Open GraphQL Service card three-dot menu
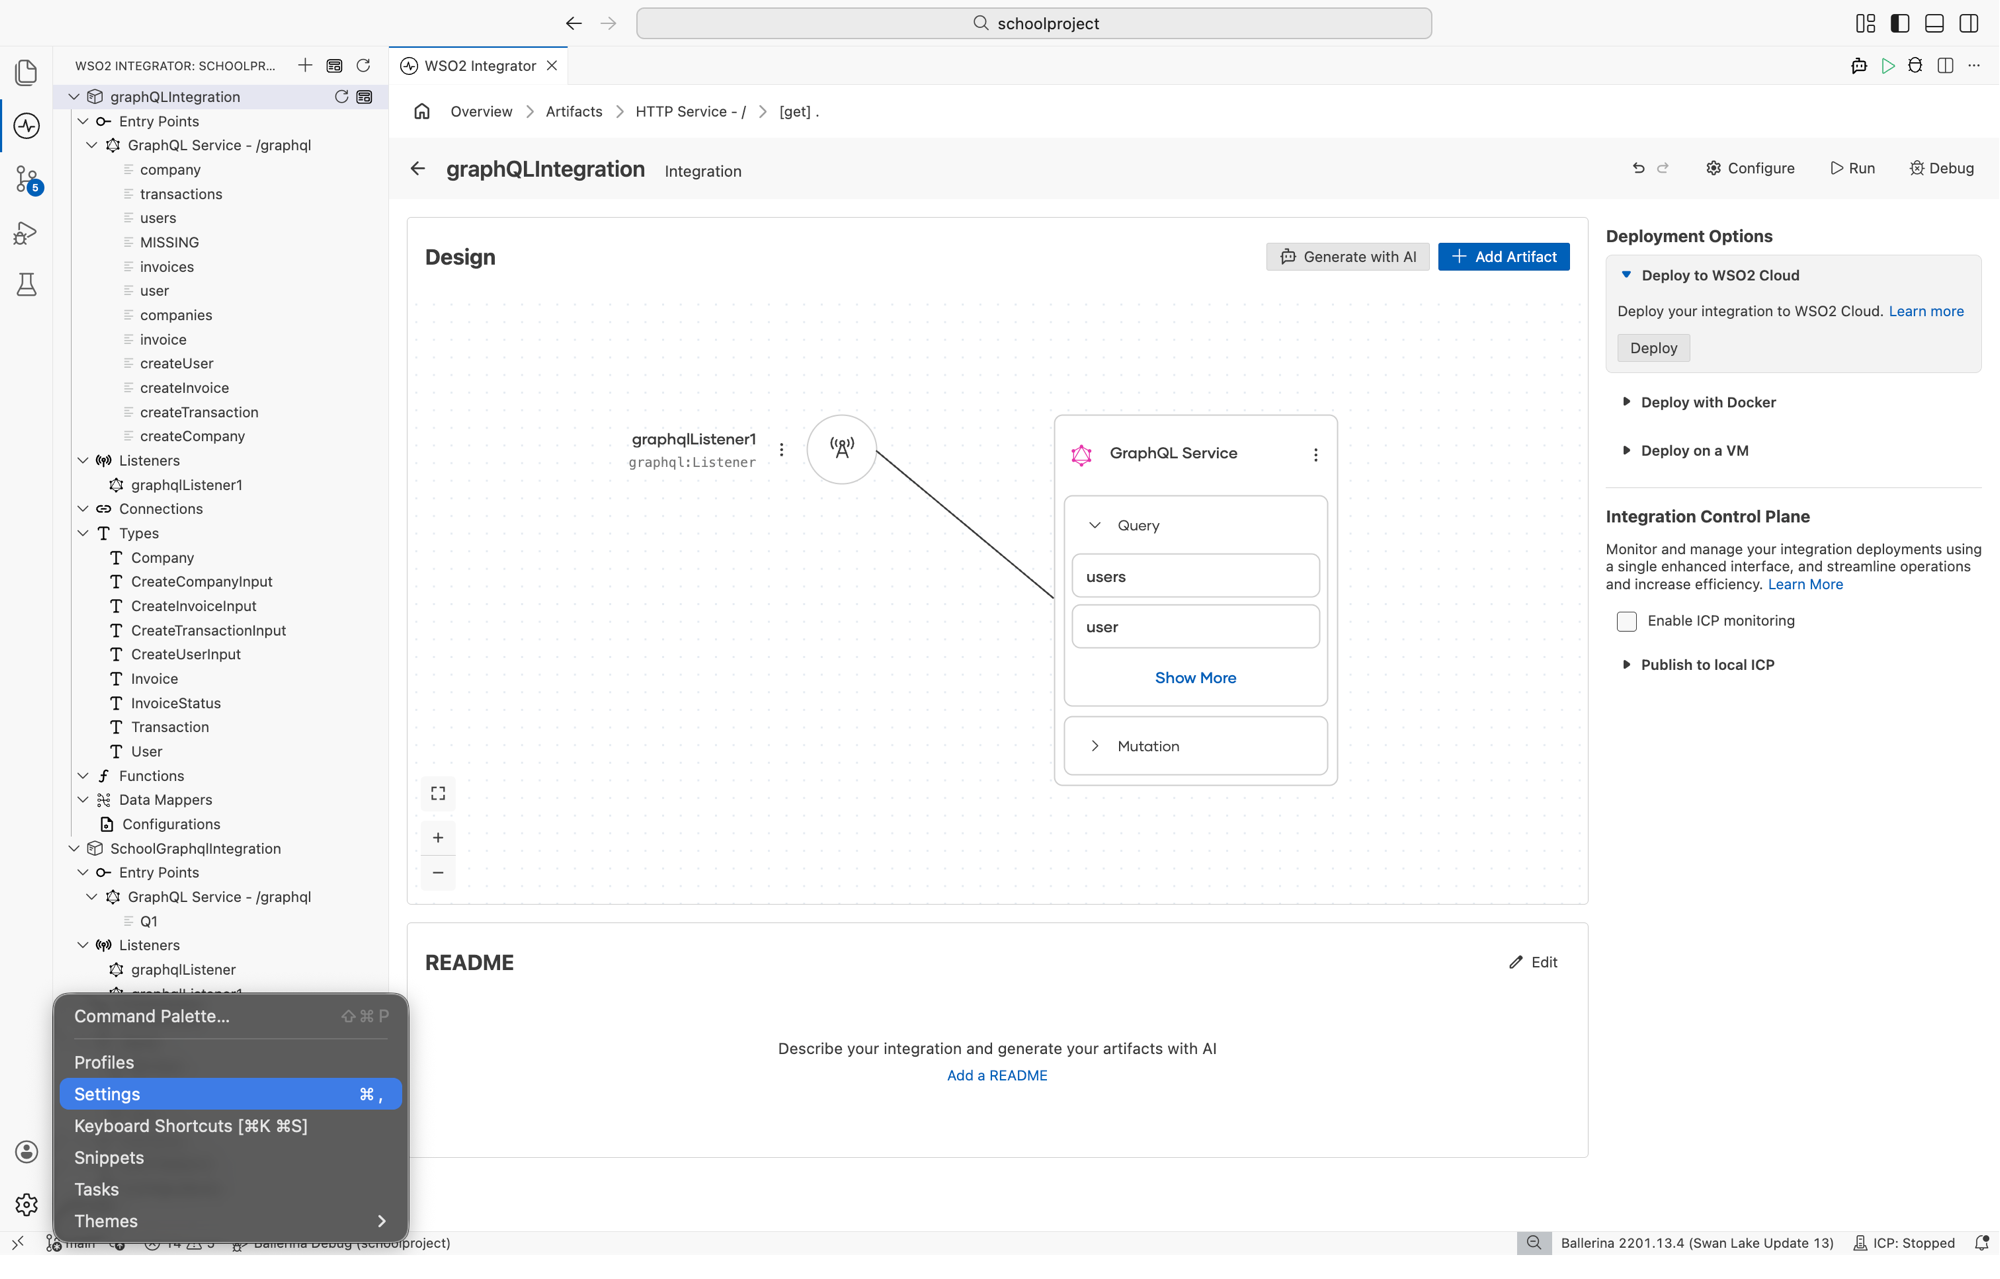The height and width of the screenshot is (1279, 2000). (1316, 455)
